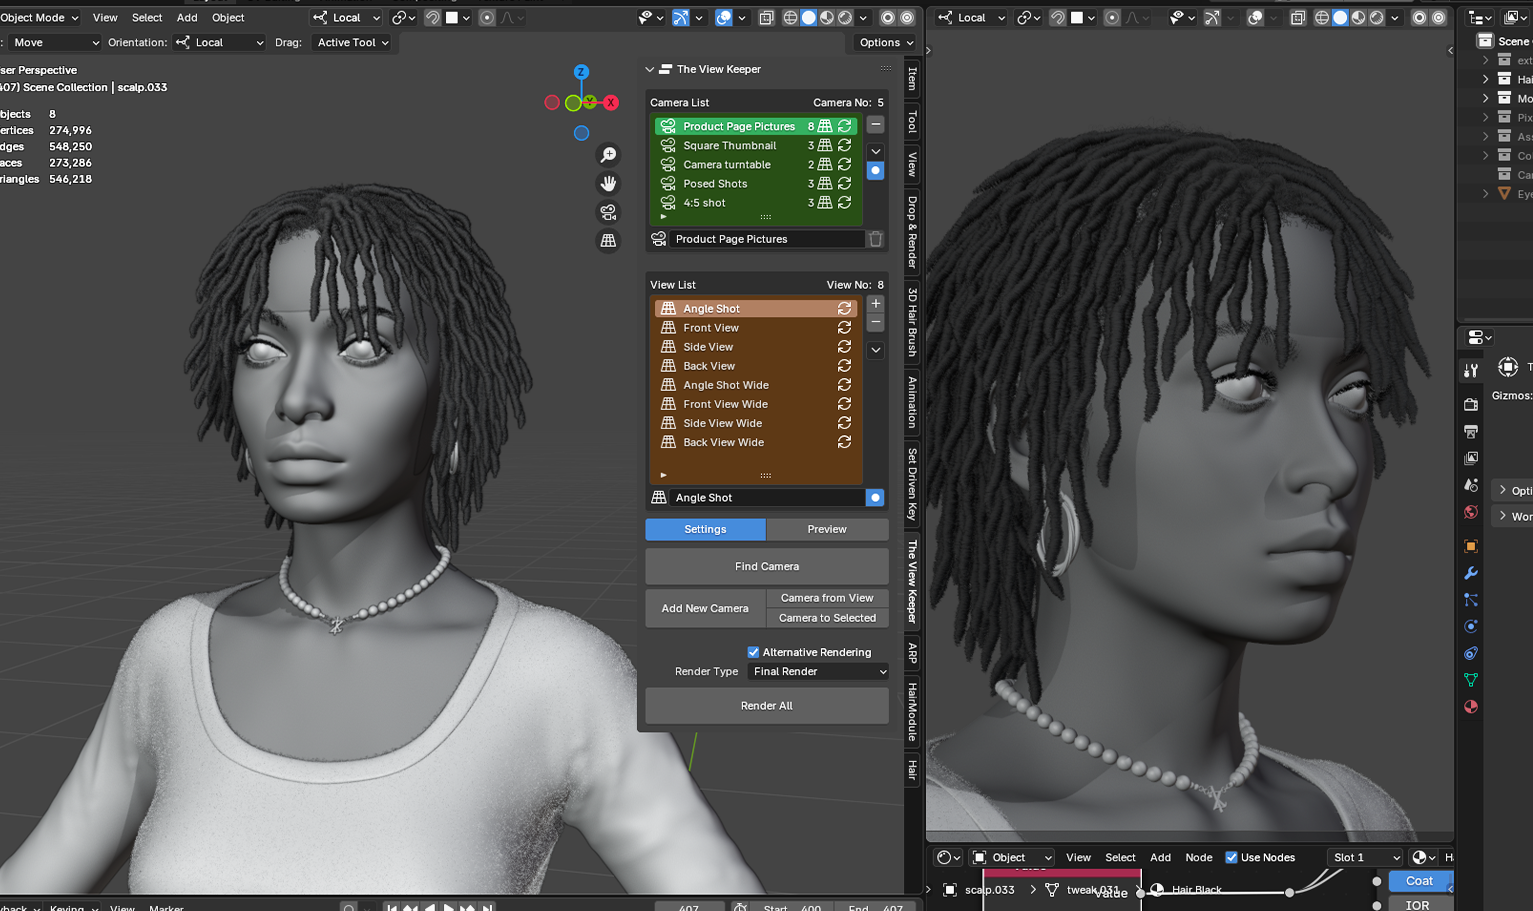1533x911 pixels.
Task: Open the View menu in left viewport
Action: click(105, 17)
